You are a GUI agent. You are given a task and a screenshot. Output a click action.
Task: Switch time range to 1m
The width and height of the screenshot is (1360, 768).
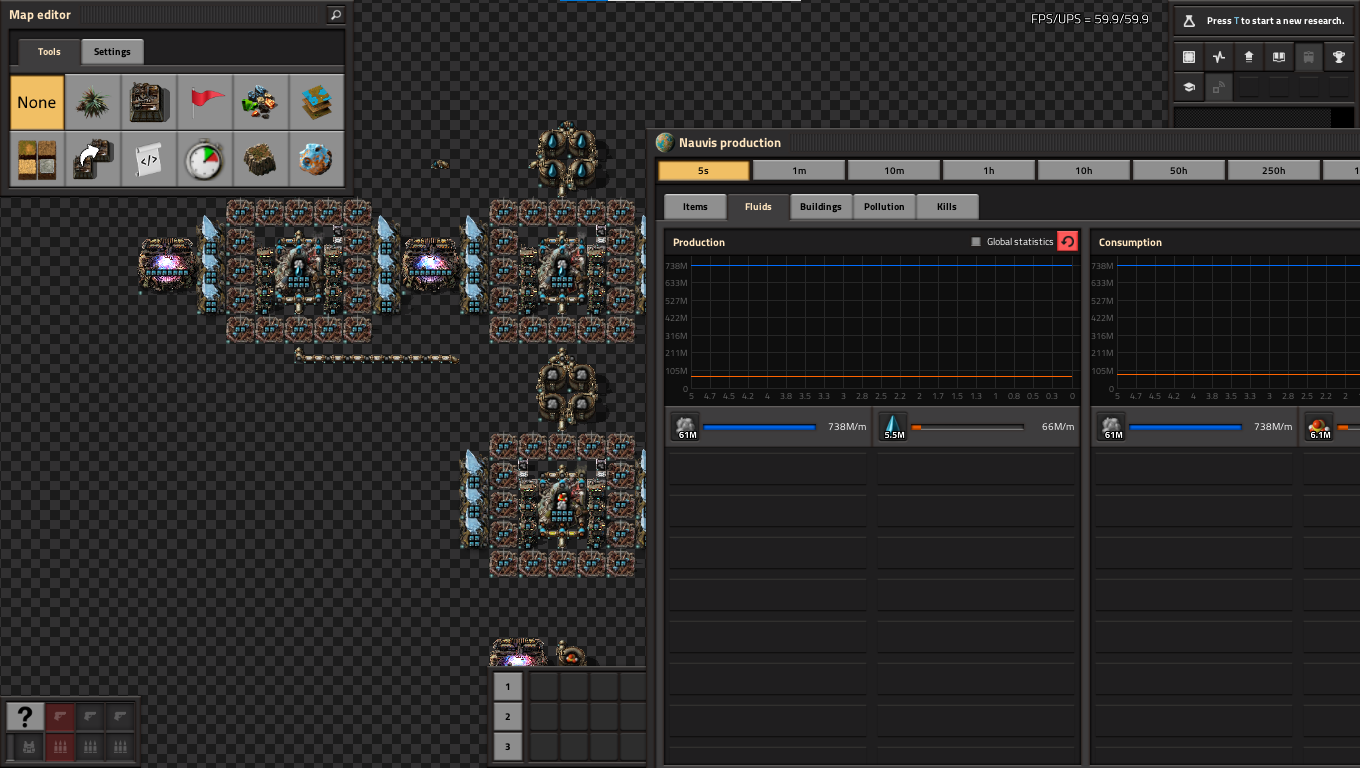point(798,171)
